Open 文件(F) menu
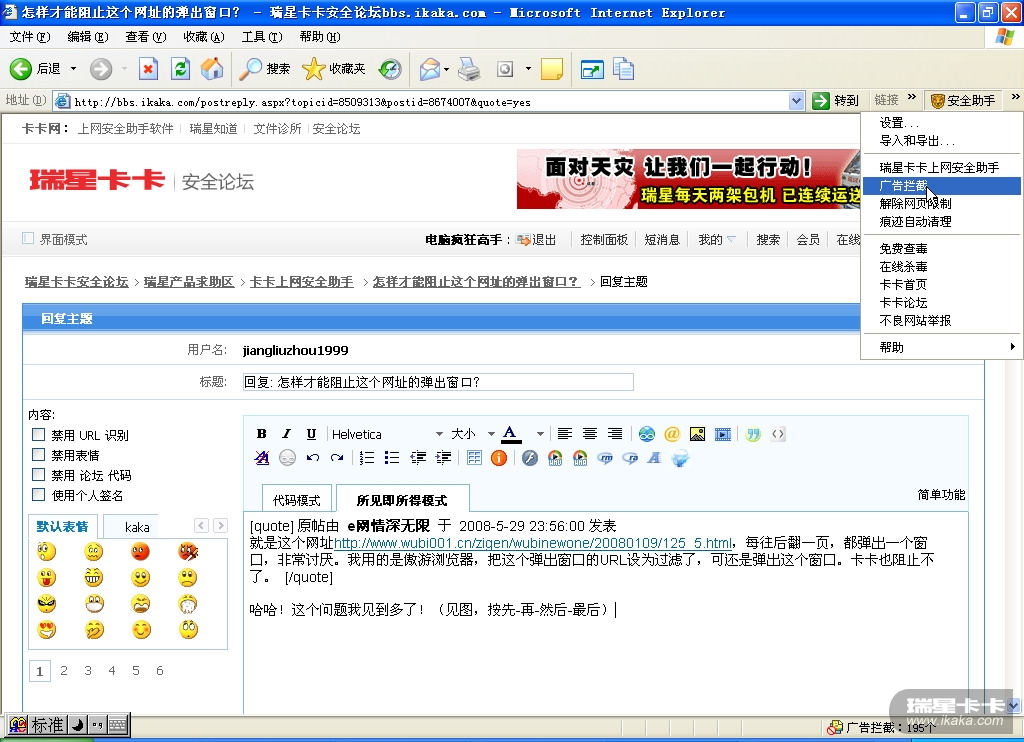This screenshot has height=742, width=1024. 29,37
